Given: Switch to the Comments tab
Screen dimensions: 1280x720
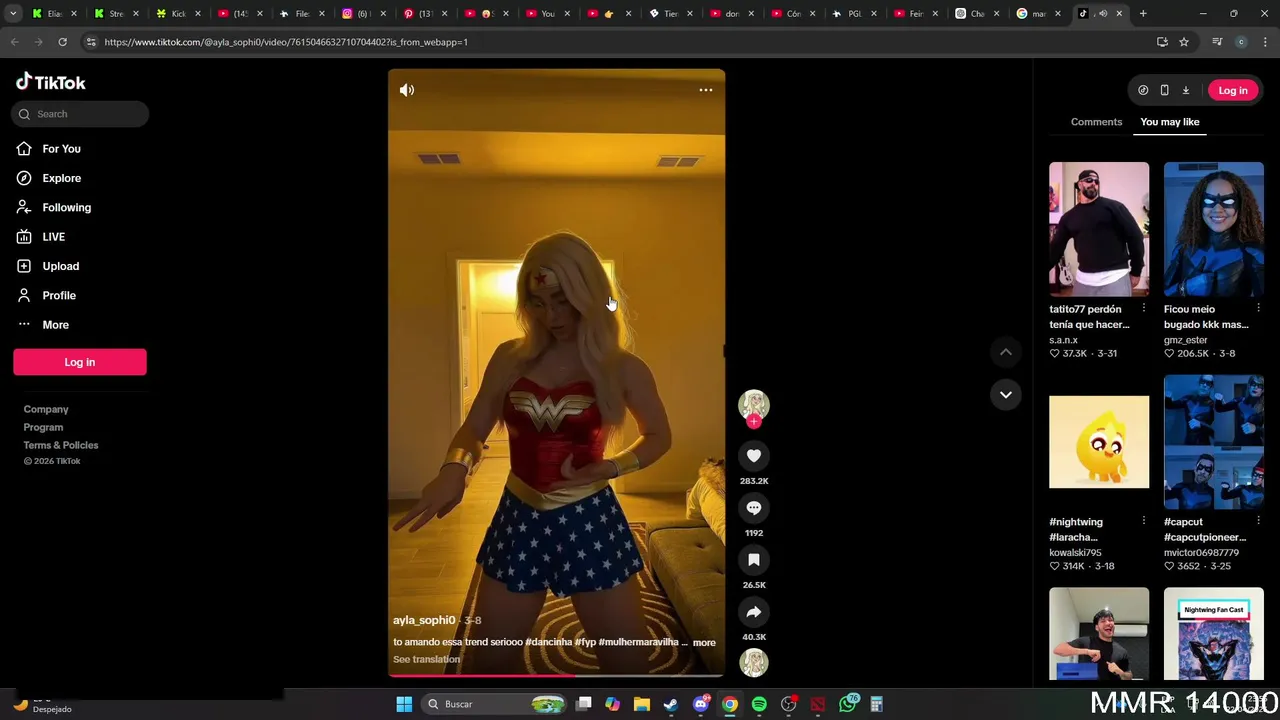Looking at the screenshot, I should click(x=1096, y=122).
